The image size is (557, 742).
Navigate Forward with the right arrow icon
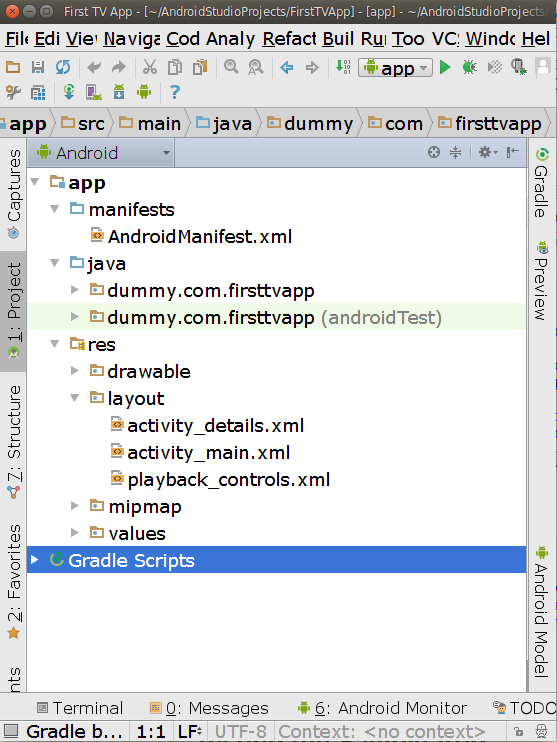click(x=312, y=67)
